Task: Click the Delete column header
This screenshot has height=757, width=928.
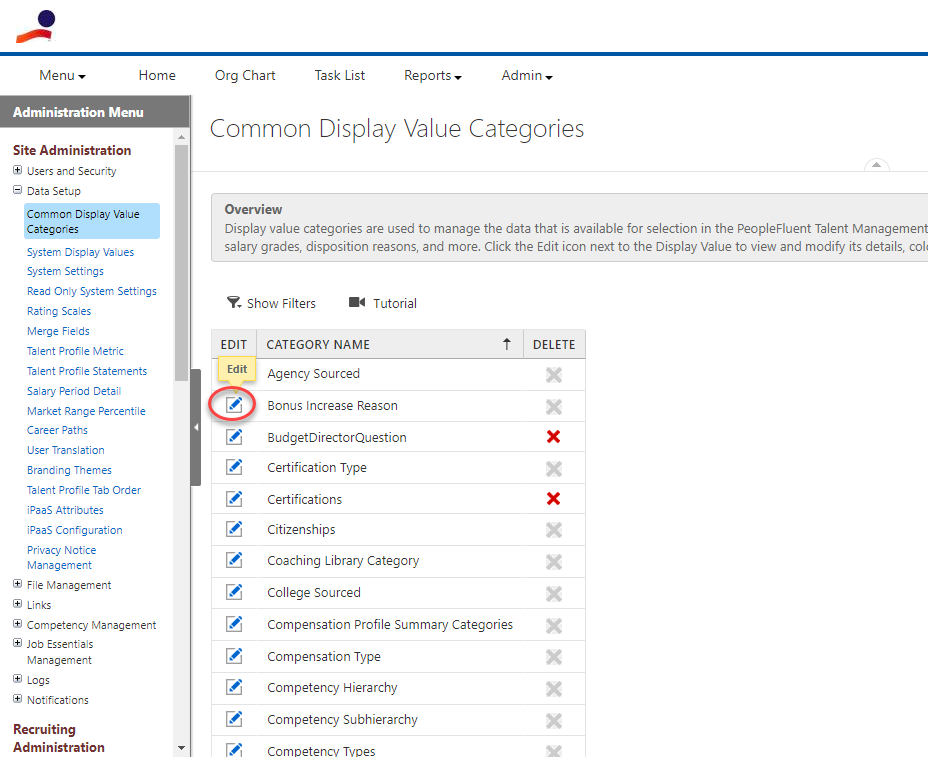Action: (x=554, y=344)
